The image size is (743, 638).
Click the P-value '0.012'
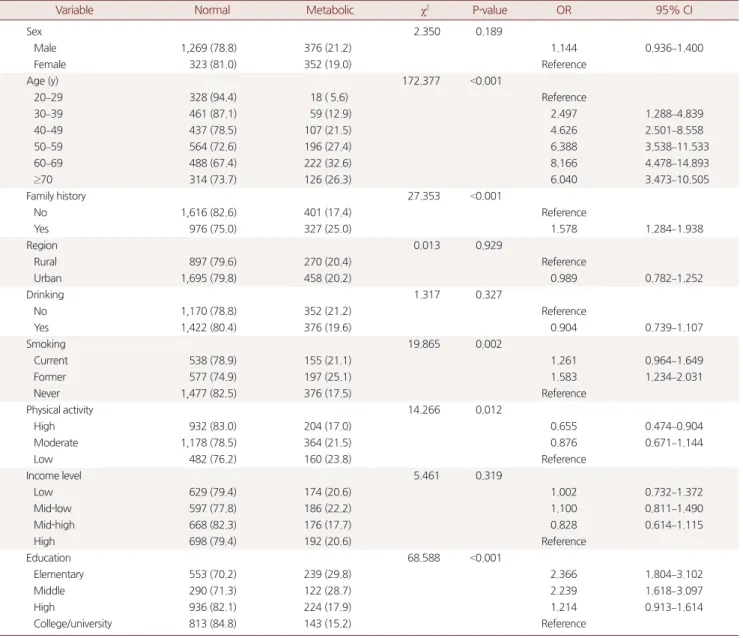[x=489, y=410]
